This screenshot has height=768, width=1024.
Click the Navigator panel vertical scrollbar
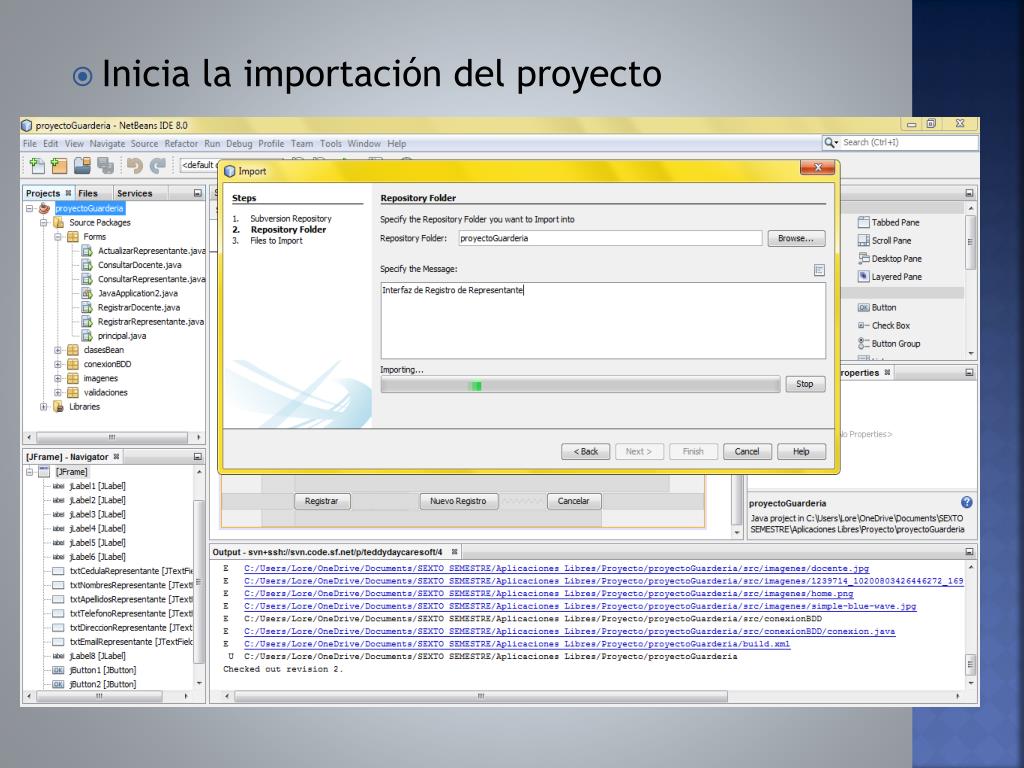(199, 581)
